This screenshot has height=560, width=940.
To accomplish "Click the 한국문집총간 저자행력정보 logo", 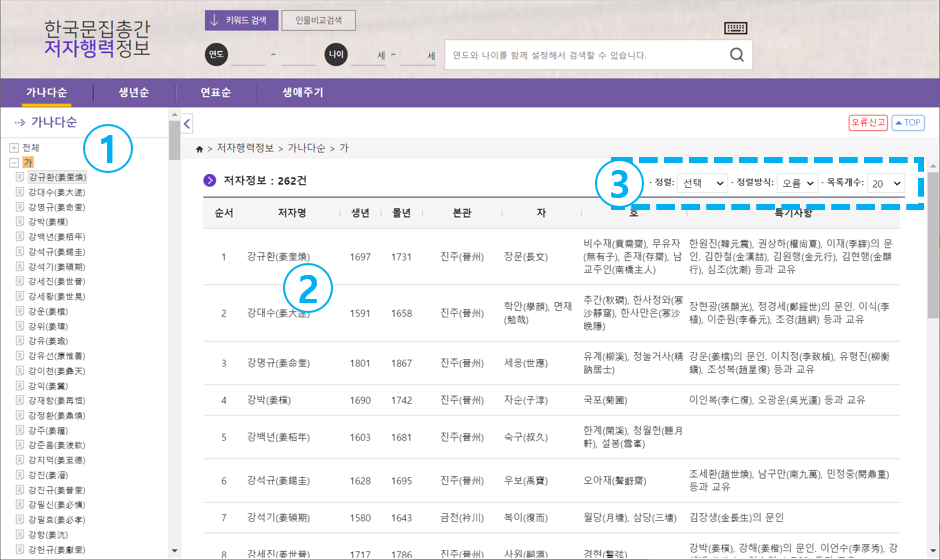I will [x=97, y=38].
